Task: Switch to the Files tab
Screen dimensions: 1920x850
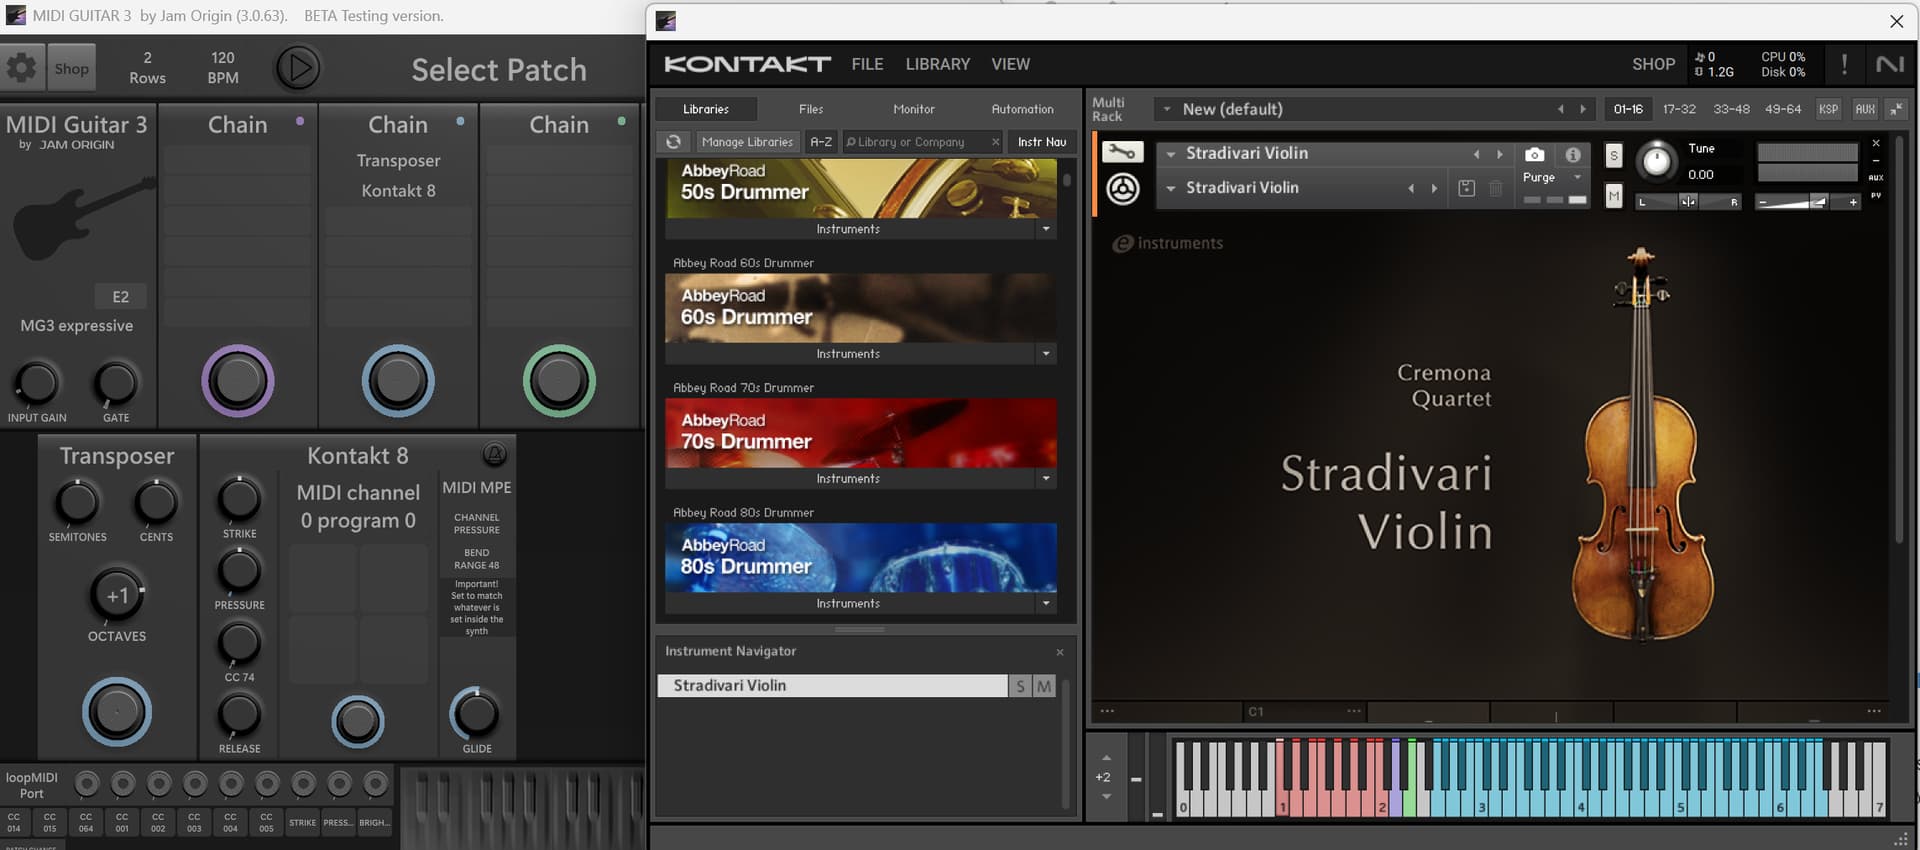Action: 811,109
